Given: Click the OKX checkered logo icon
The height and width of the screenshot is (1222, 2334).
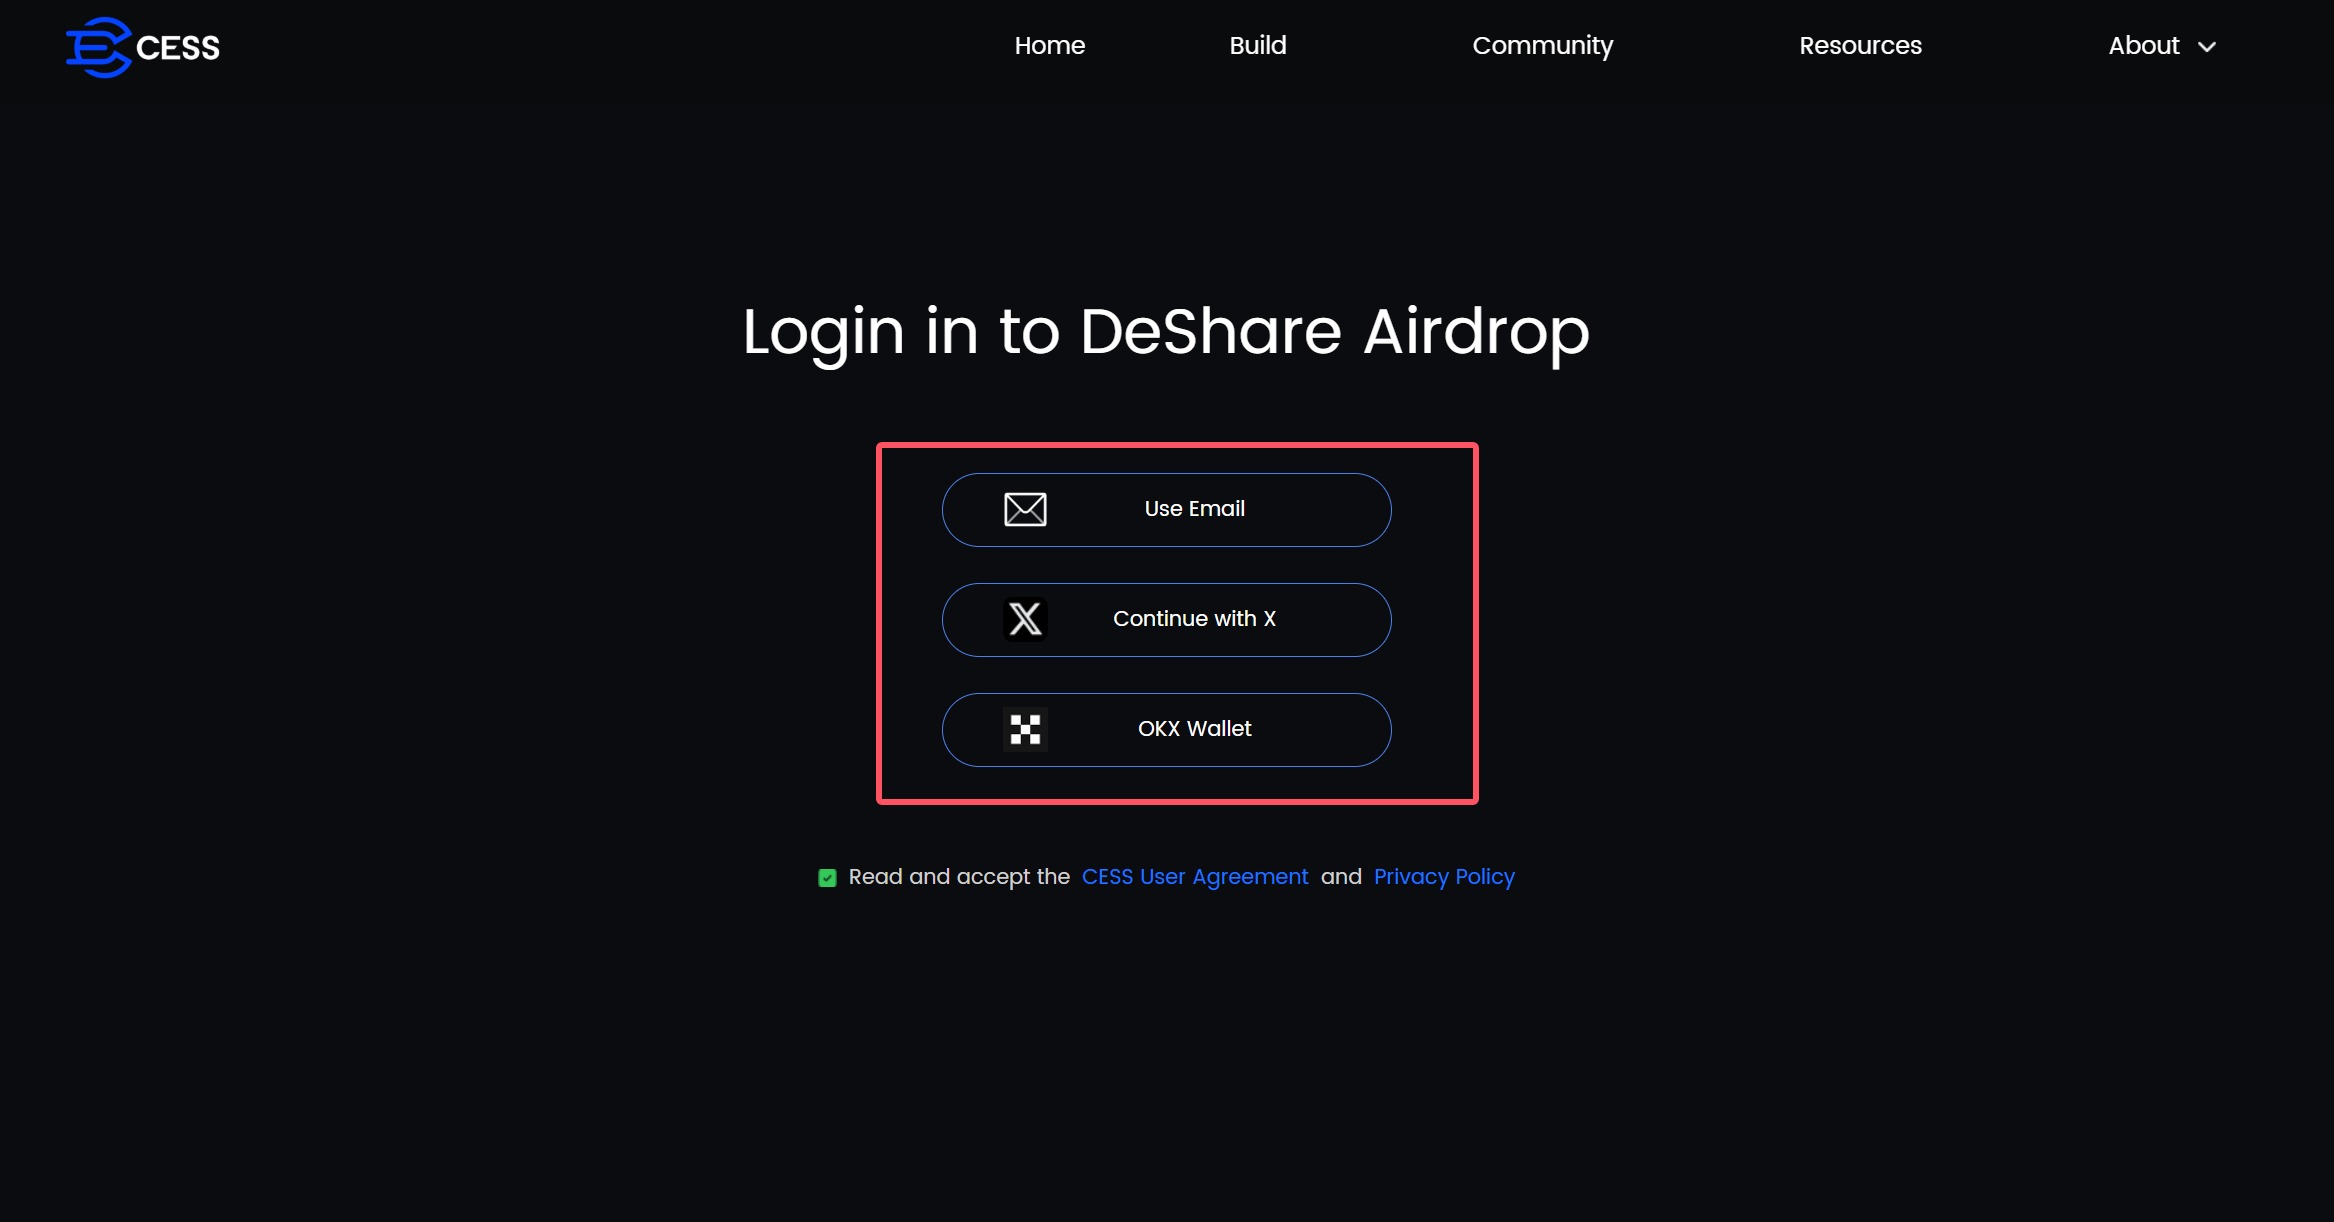Looking at the screenshot, I should 1025,729.
